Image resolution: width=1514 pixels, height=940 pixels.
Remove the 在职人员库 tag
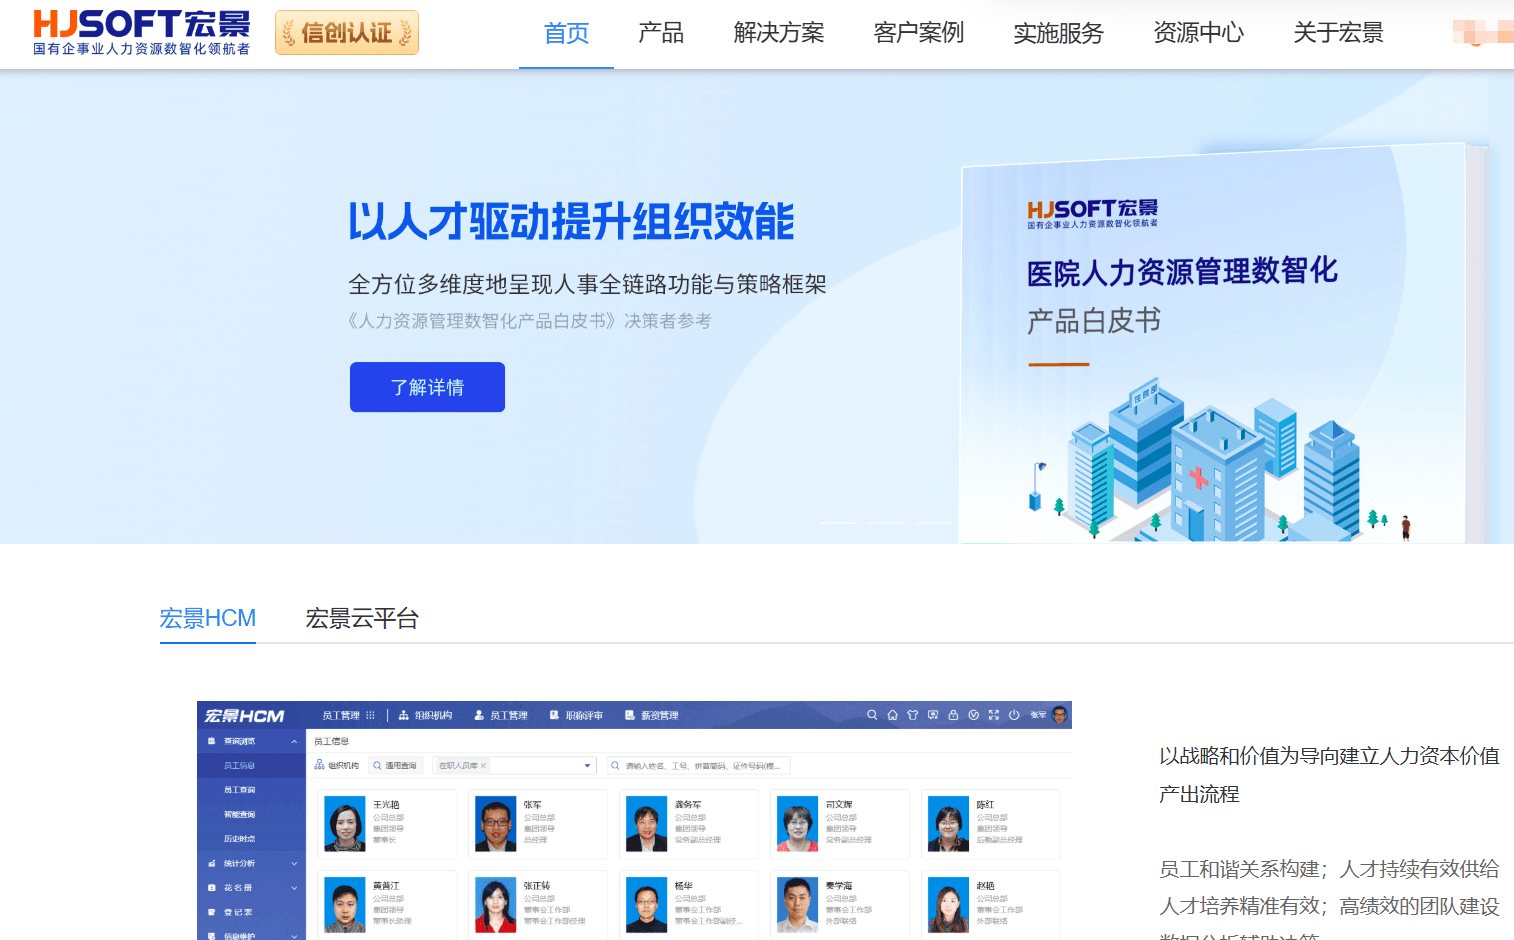click(x=483, y=766)
